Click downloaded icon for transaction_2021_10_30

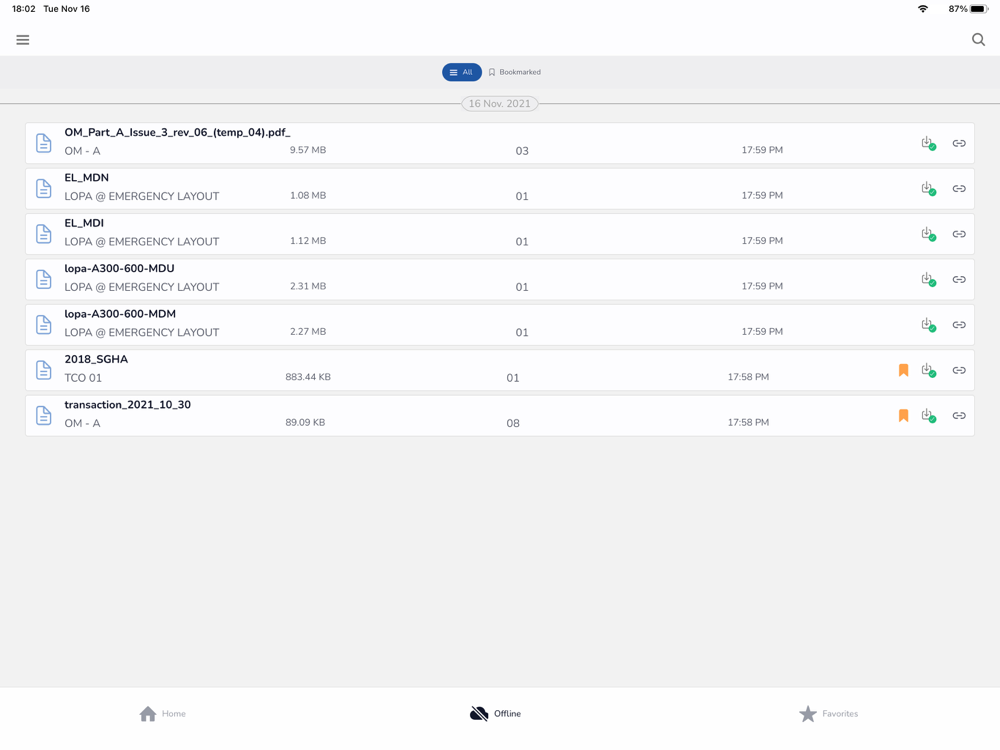(x=929, y=416)
